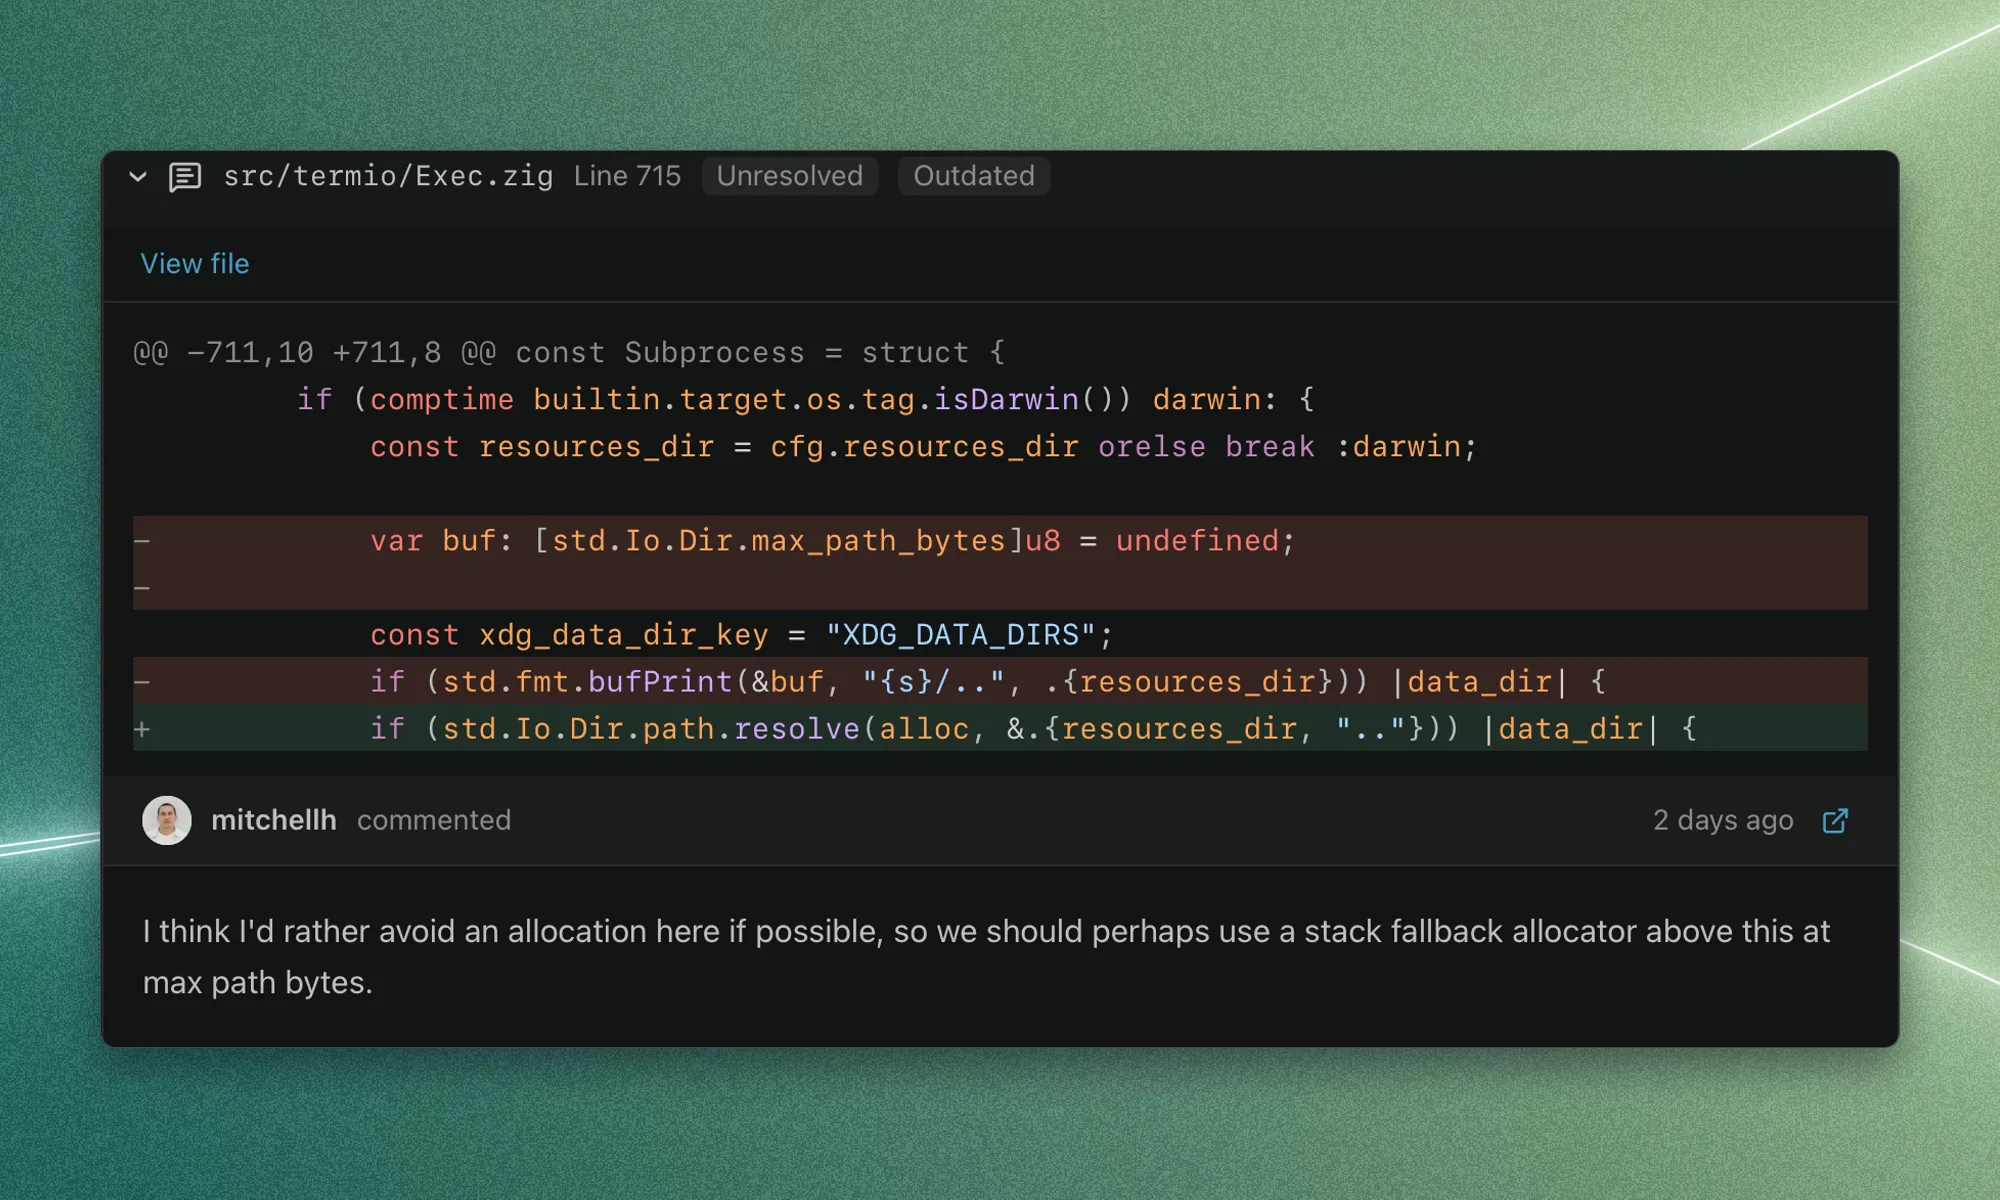Click the Unresolved badge
The image size is (2000, 1200).
[790, 176]
